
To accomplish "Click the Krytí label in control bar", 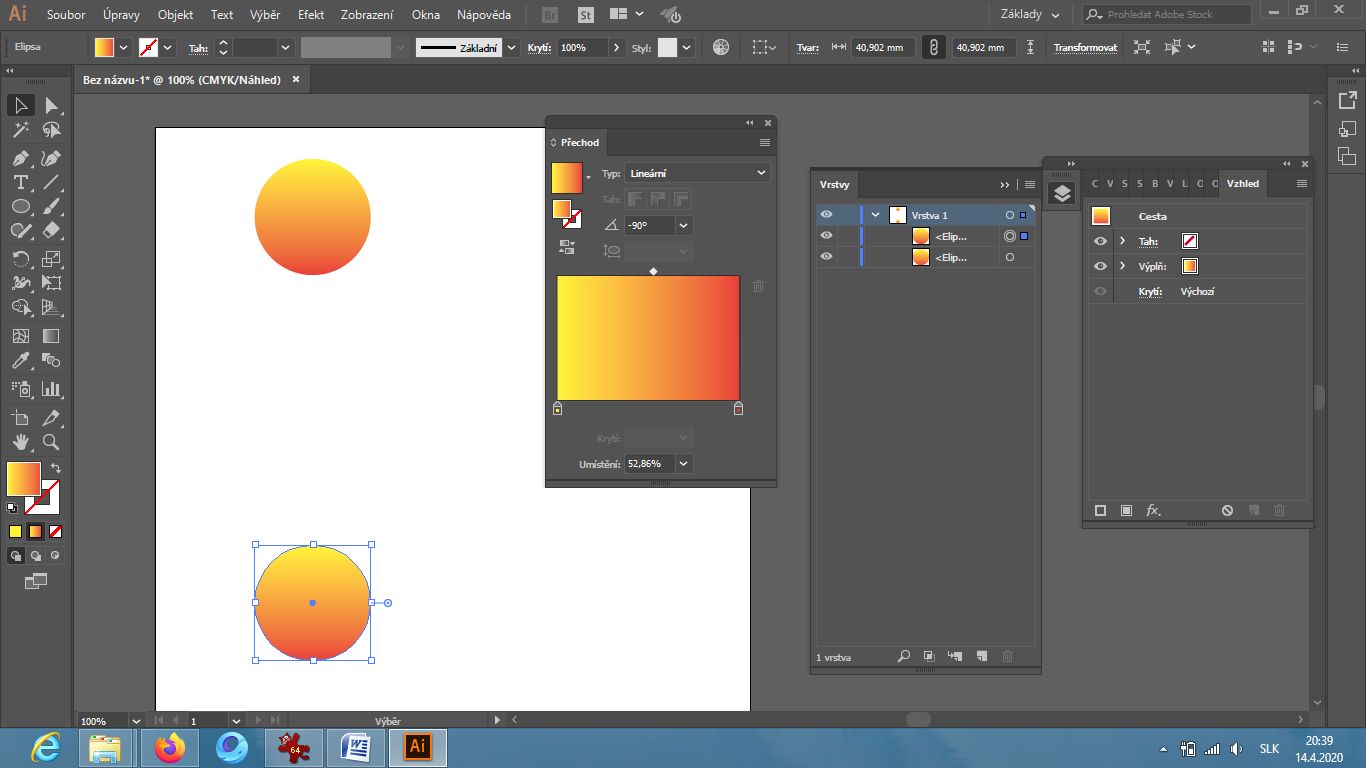I will click(539, 48).
